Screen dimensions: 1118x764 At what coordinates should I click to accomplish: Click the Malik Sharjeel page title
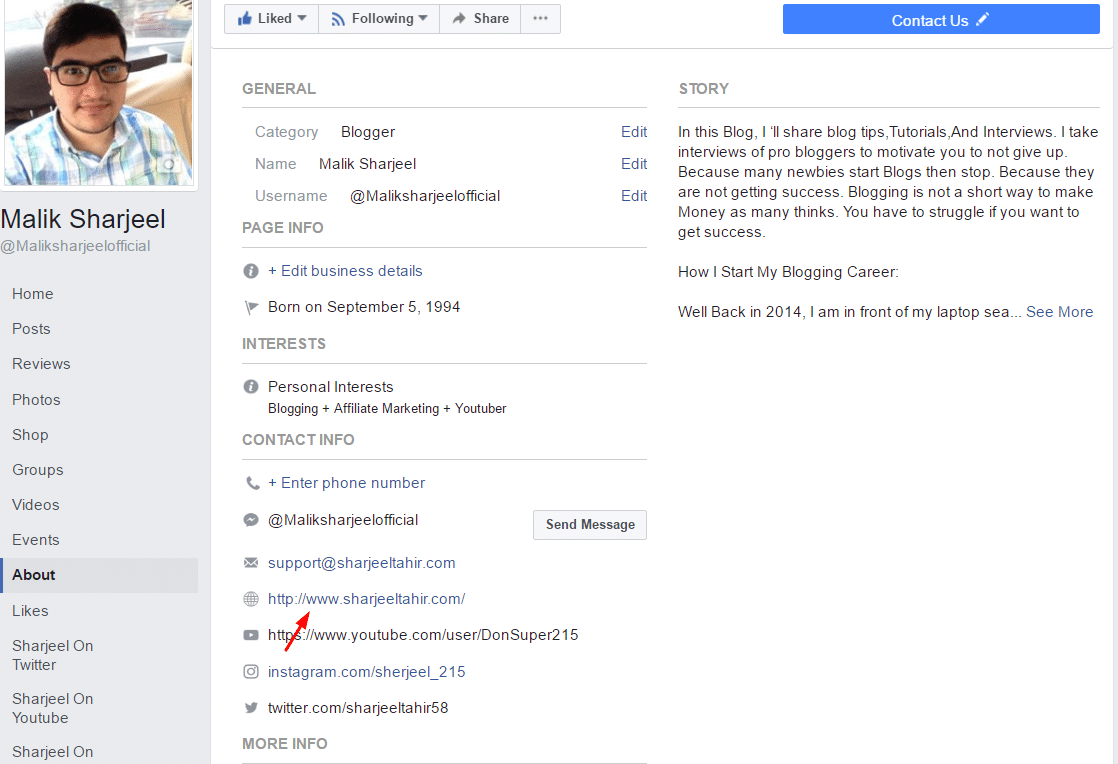(83, 219)
